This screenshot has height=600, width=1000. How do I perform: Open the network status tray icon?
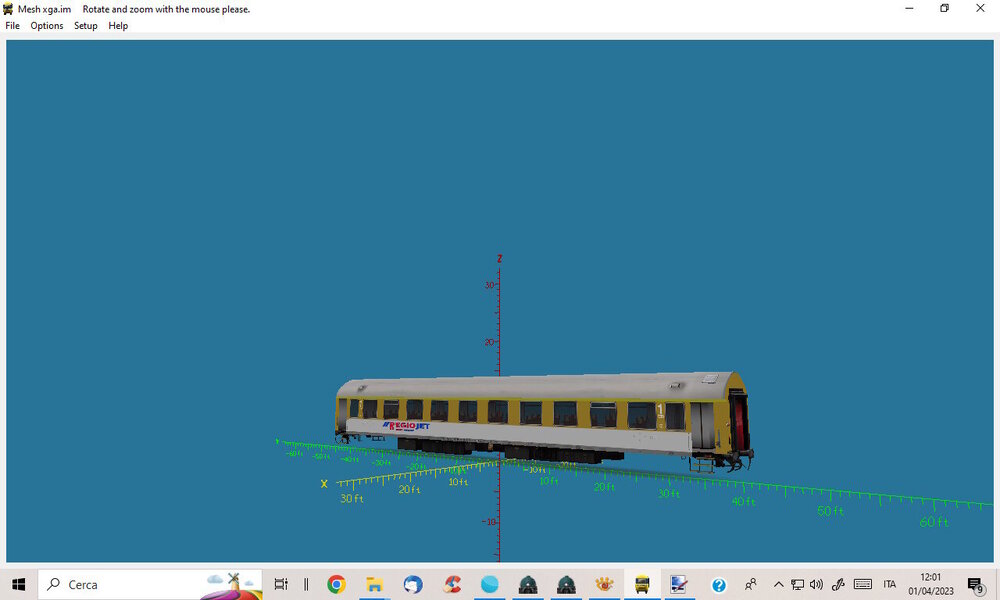click(797, 584)
